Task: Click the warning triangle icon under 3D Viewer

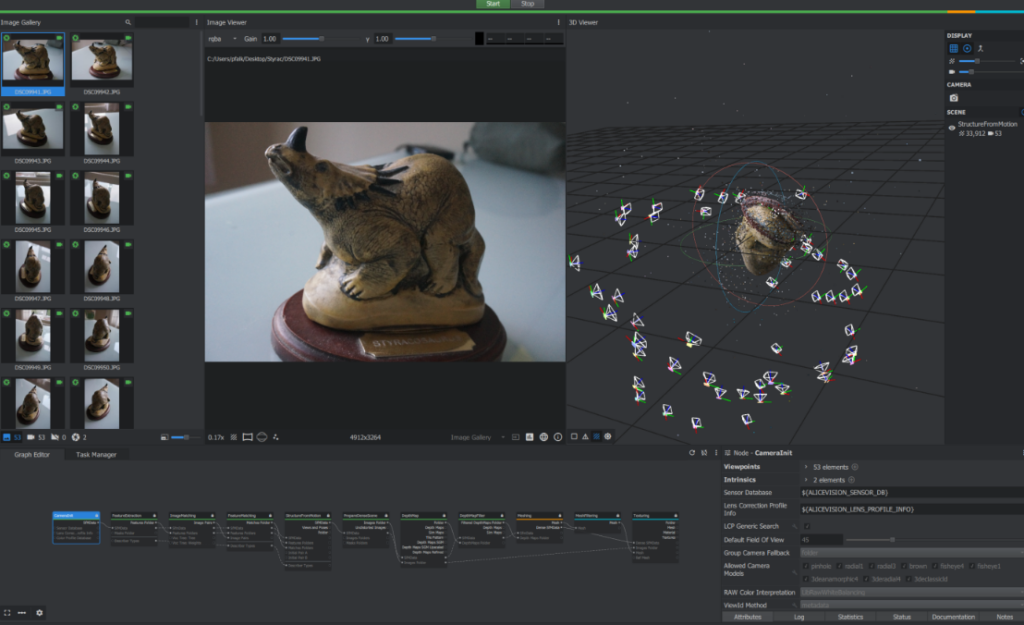Action: [x=585, y=436]
